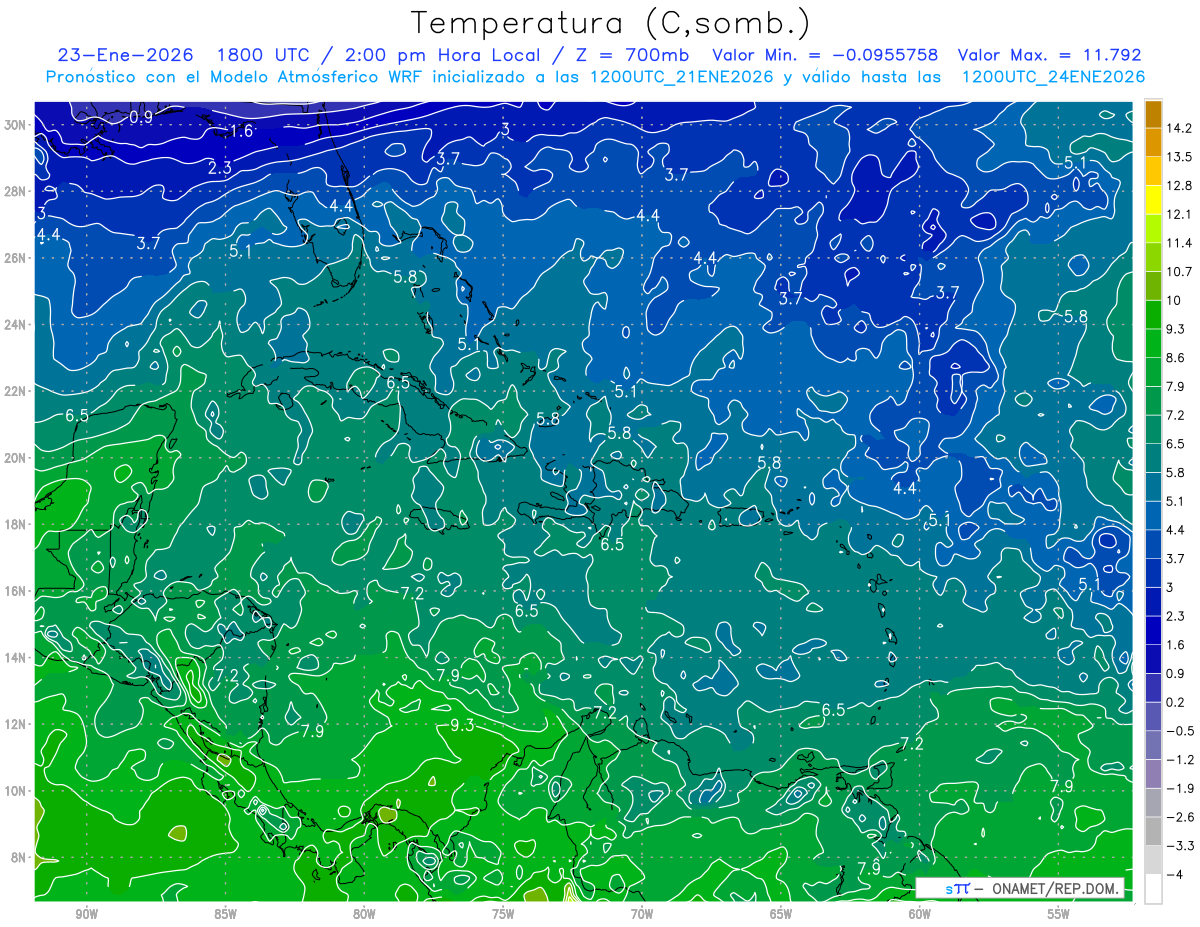The image size is (1200, 927).
Task: Click the "-2.6" label in the color legend
Action: [x=1181, y=817]
